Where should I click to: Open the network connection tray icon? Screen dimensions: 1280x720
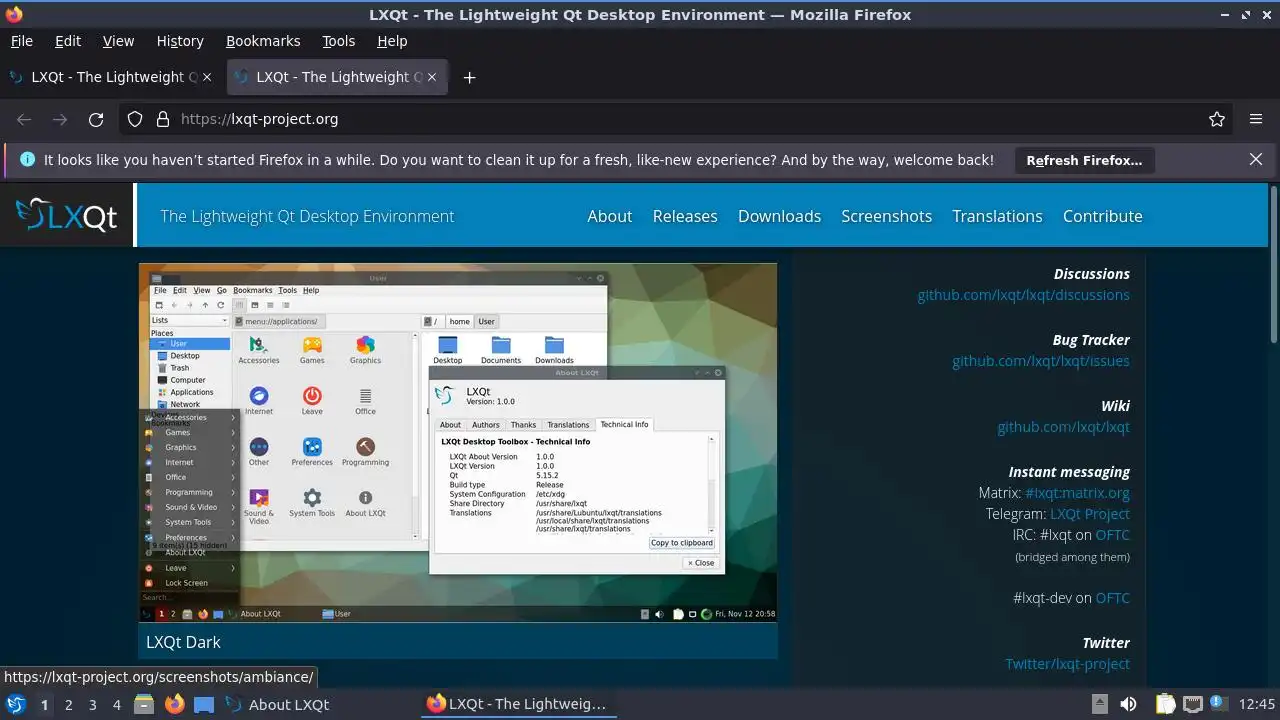(1192, 704)
